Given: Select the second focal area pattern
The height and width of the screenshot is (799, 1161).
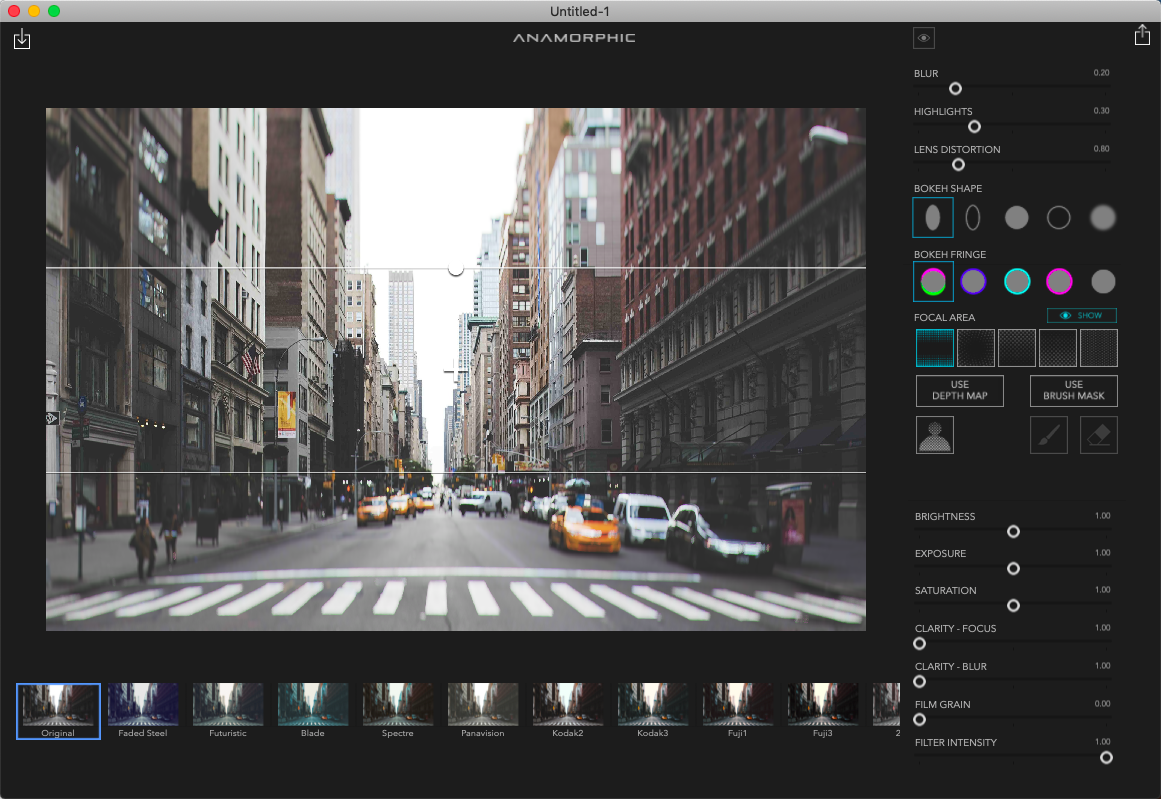Looking at the screenshot, I should click(x=975, y=348).
